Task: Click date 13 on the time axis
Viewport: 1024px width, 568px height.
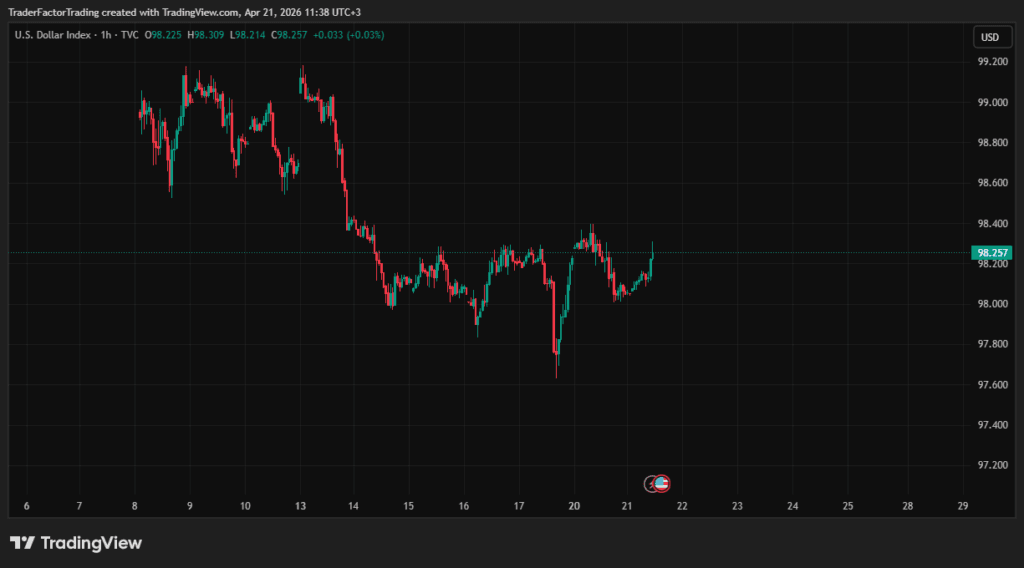Action: click(300, 506)
